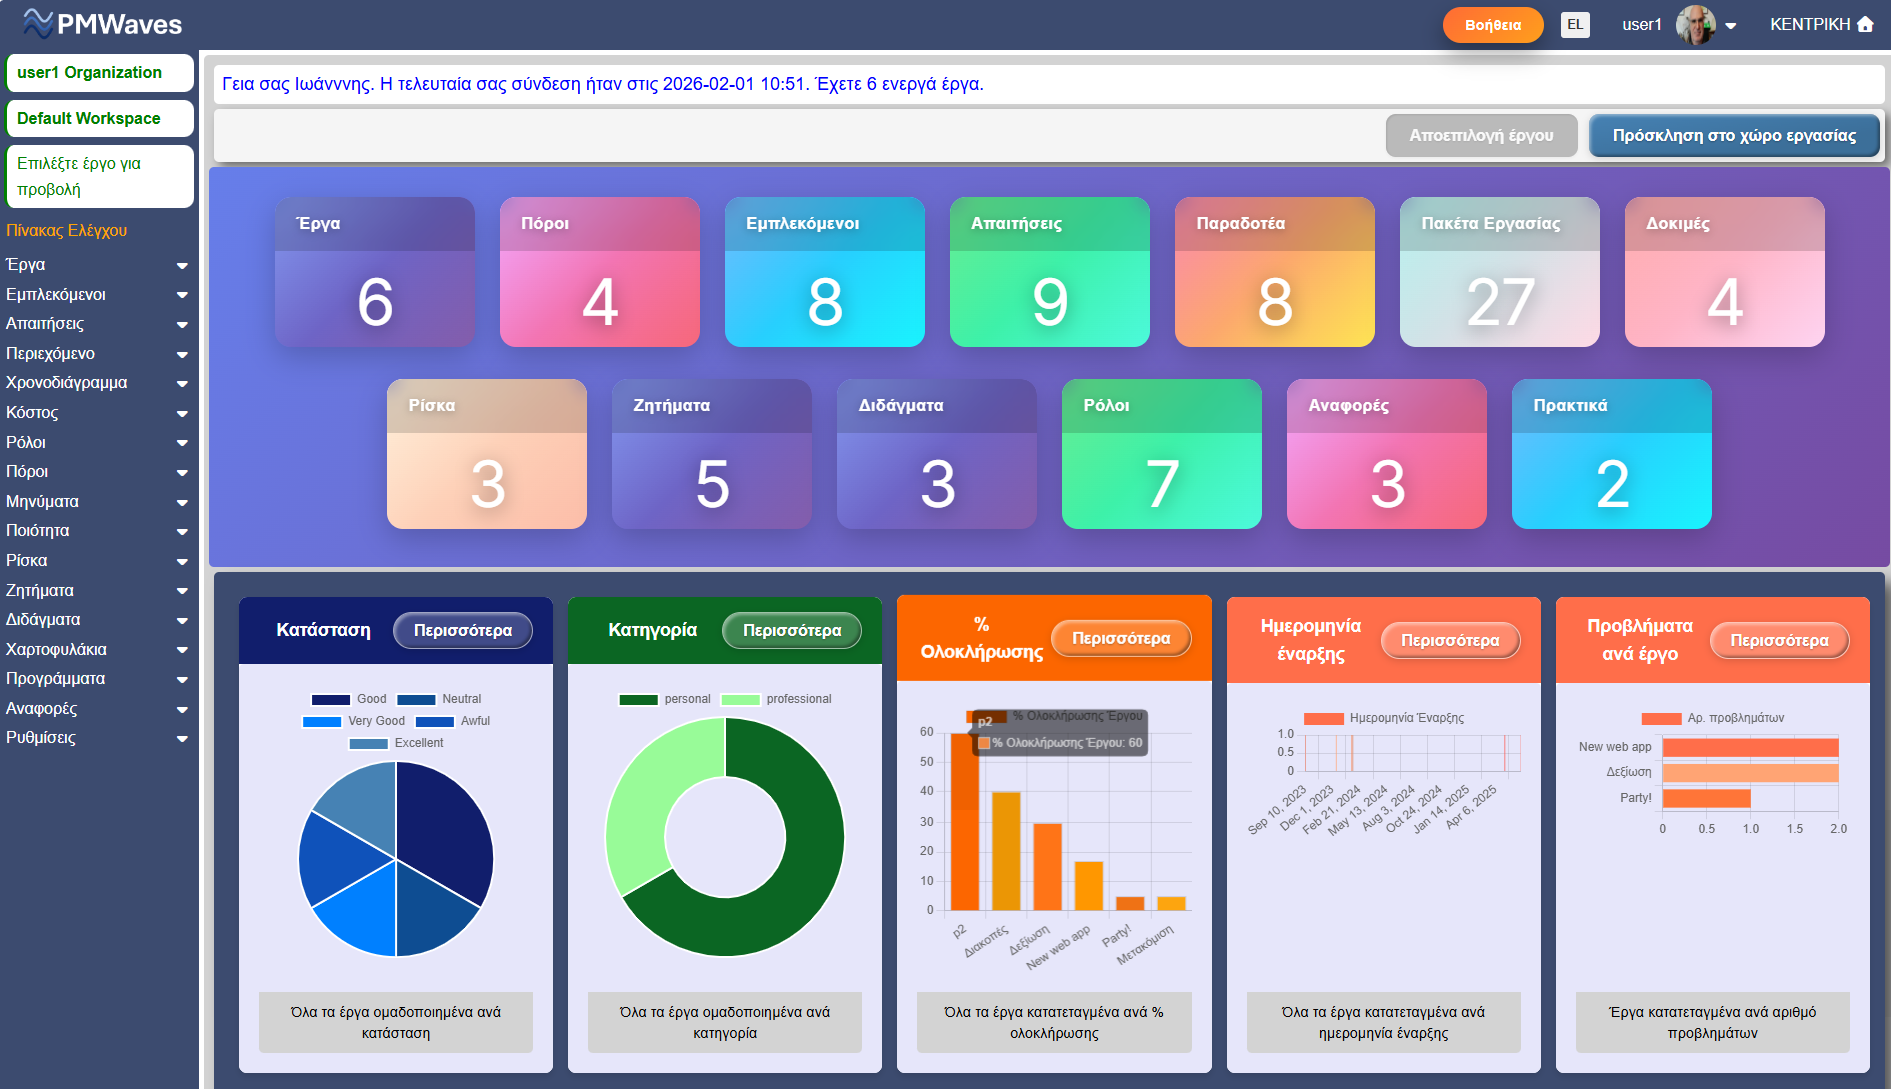Click the Βοήθεια button
Viewport: 1891px width, 1089px height.
[x=1492, y=24]
